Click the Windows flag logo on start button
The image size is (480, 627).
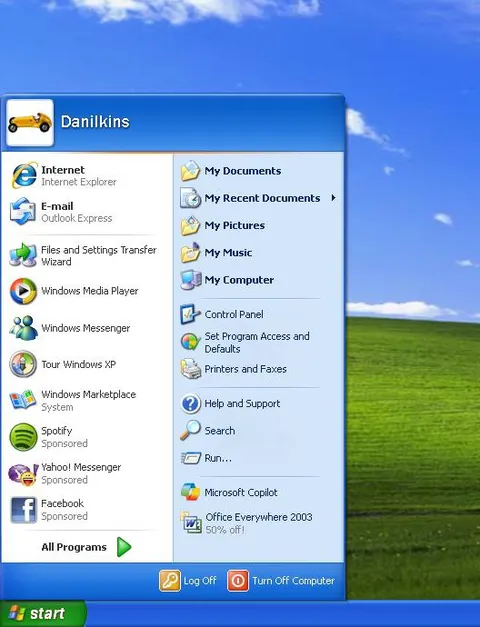[x=17, y=613]
